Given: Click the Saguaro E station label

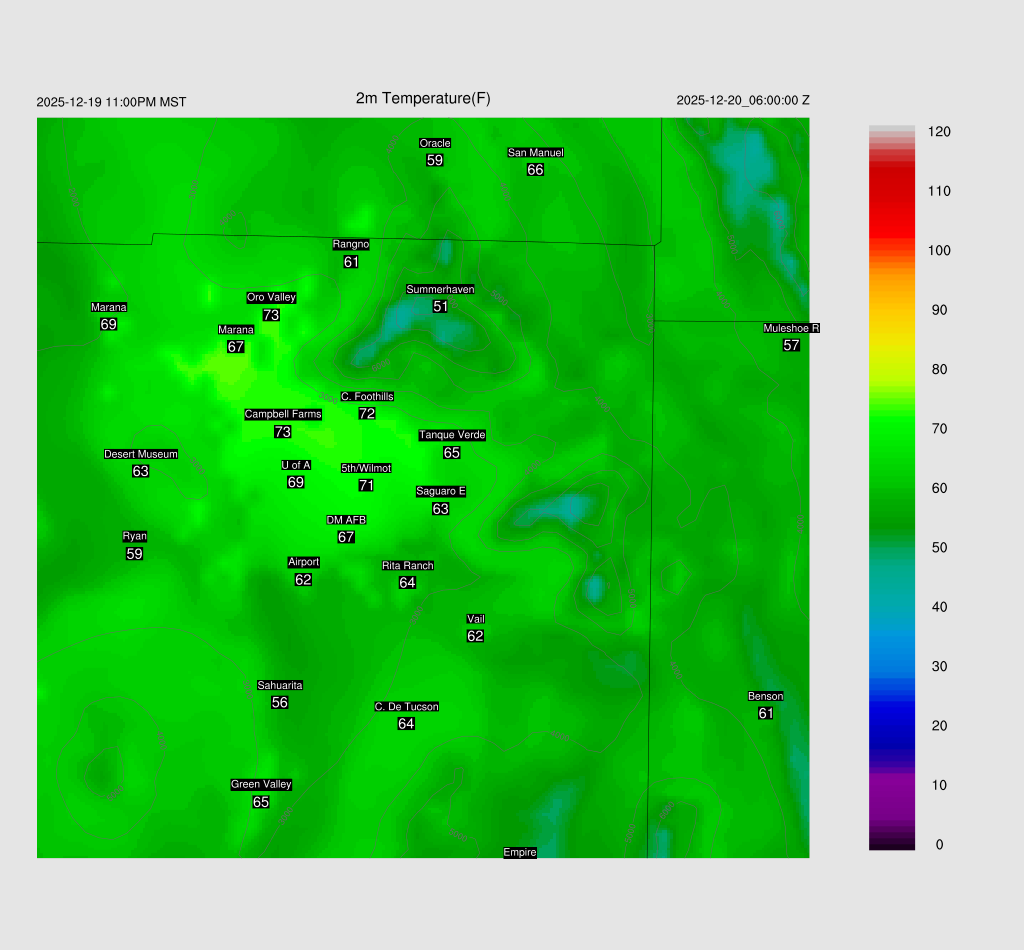Looking at the screenshot, I should click(x=441, y=491).
